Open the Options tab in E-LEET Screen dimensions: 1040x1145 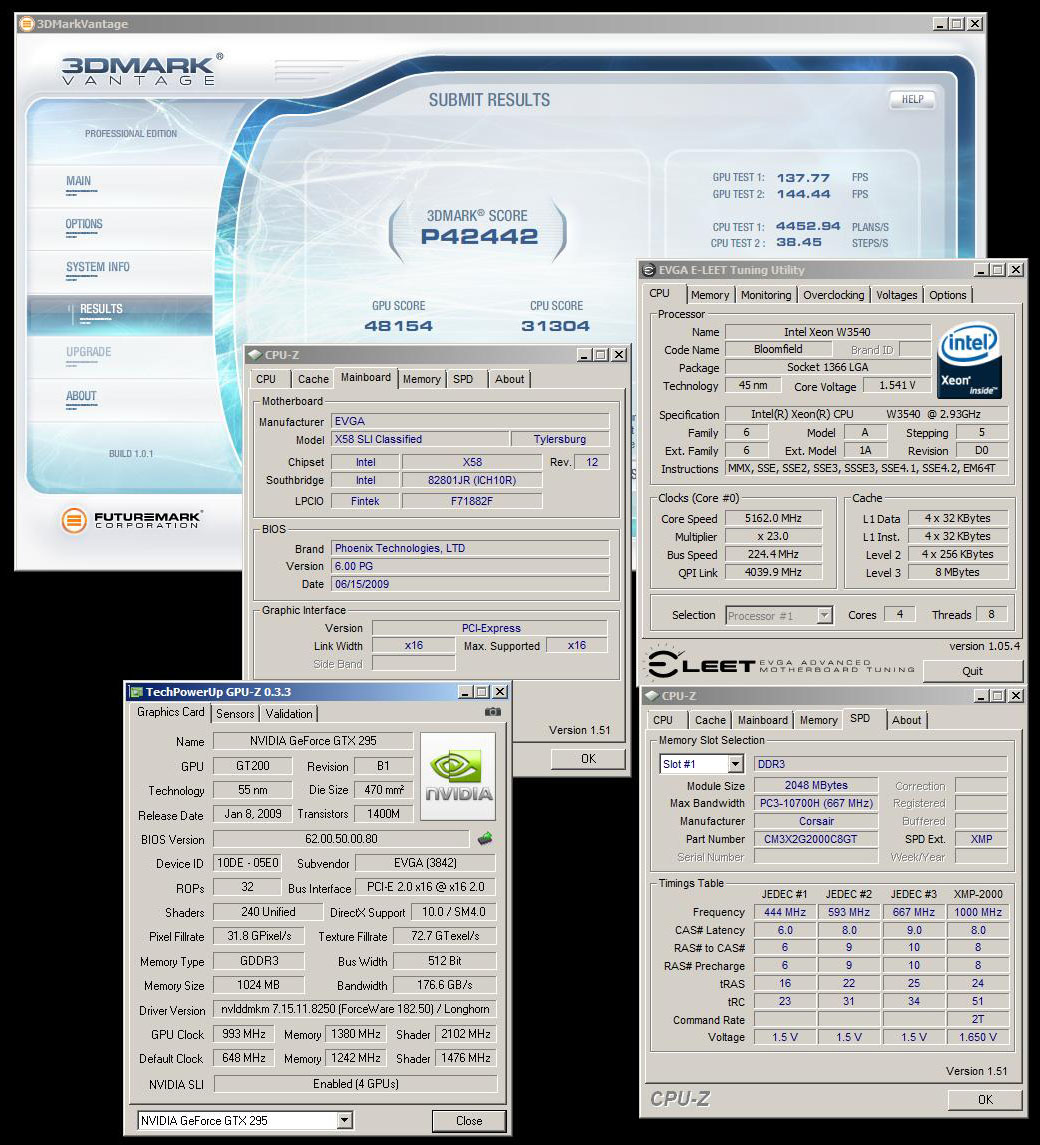pos(948,295)
